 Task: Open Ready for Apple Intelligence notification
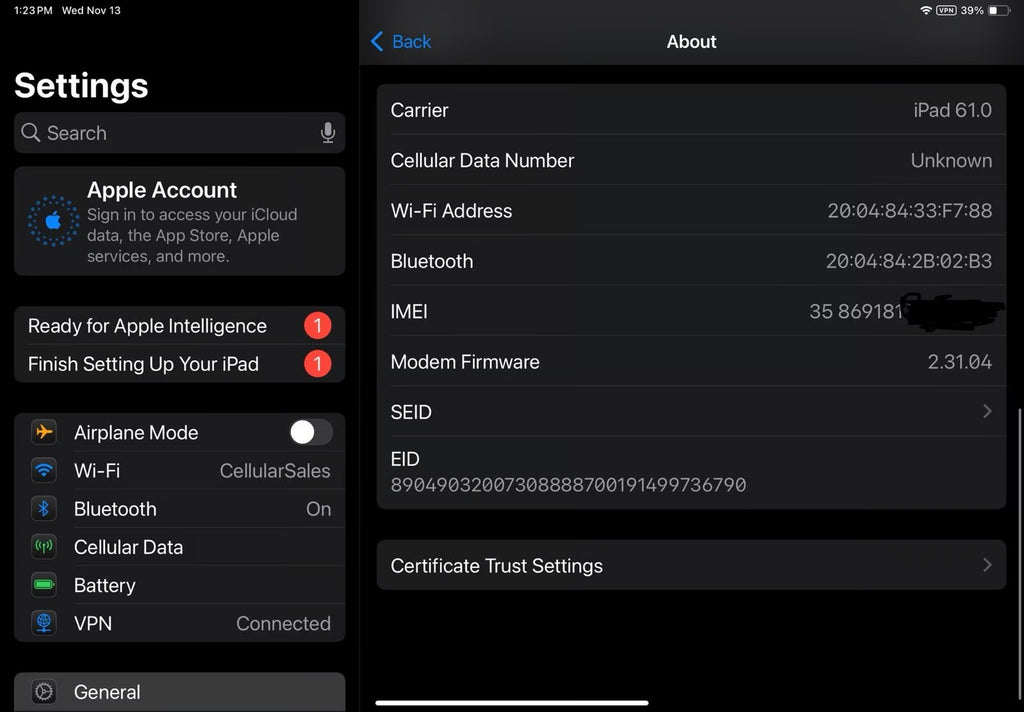147,326
